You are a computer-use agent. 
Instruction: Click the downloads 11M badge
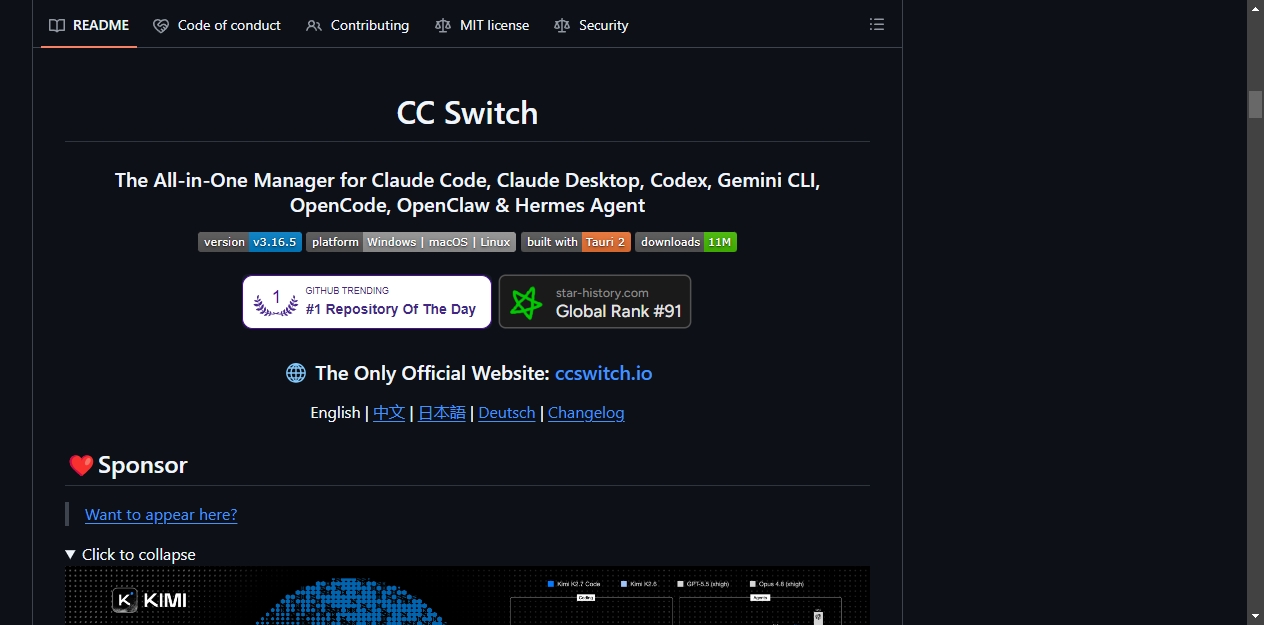686,242
